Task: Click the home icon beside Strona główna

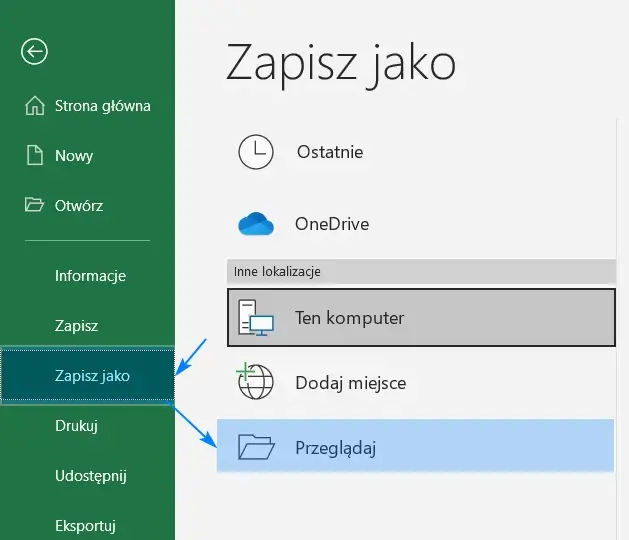Action: [35, 106]
